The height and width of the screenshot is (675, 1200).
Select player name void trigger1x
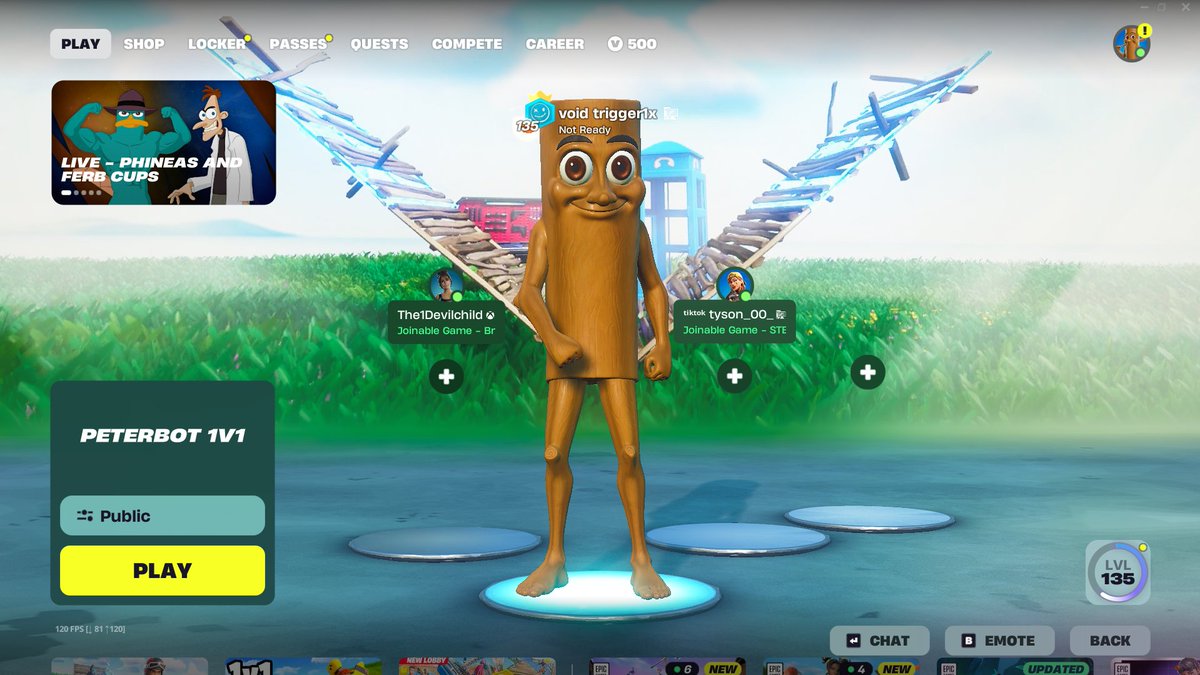607,114
